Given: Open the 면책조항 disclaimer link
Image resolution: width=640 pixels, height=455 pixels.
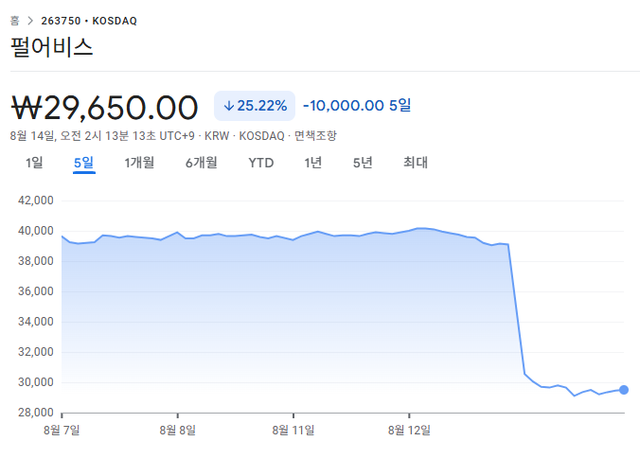Looking at the screenshot, I should click(315, 135).
